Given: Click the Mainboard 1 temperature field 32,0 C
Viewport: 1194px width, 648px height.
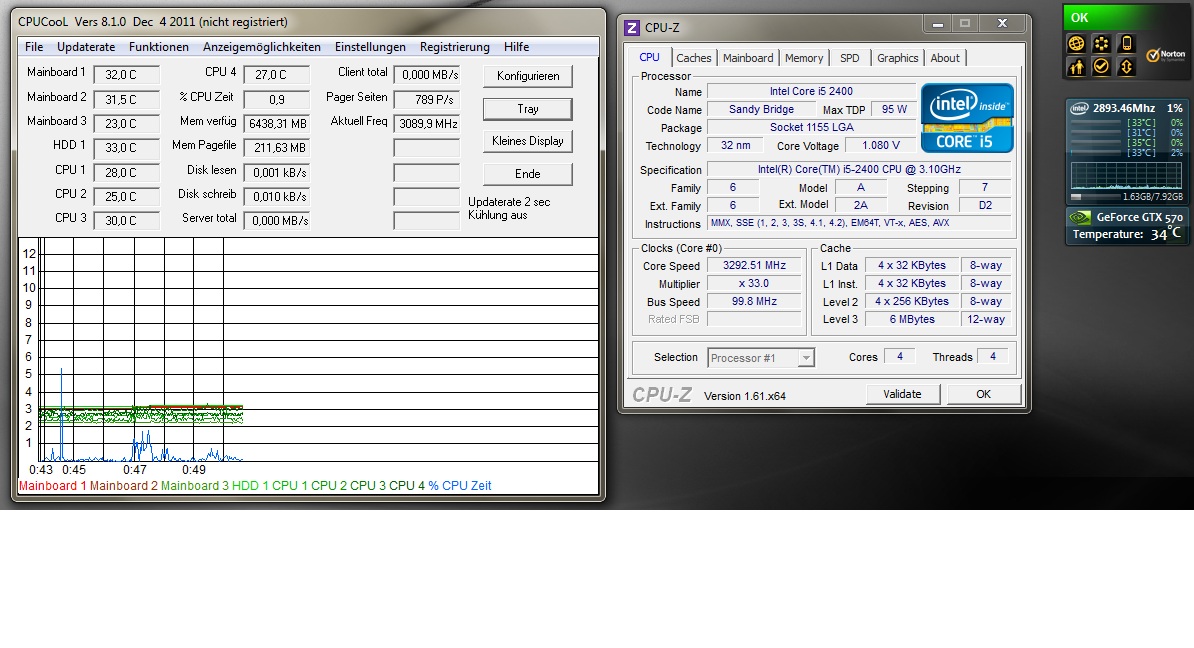Looking at the screenshot, I should click(x=126, y=75).
